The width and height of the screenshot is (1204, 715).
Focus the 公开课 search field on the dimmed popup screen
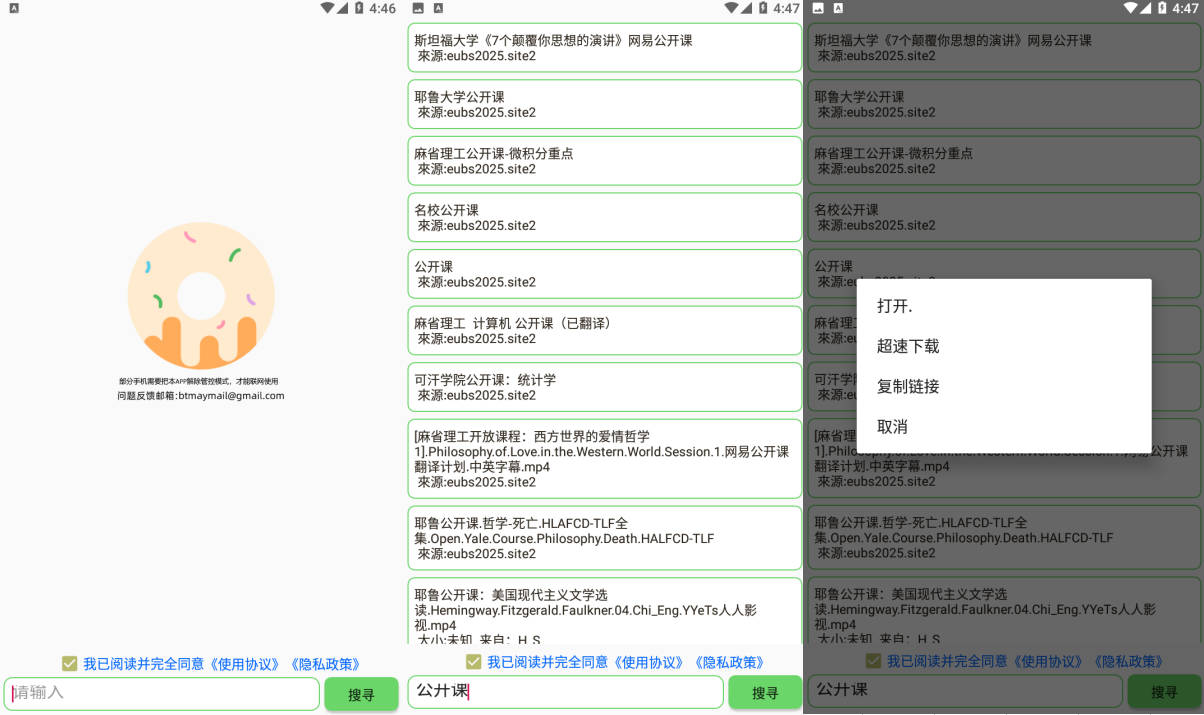coord(965,691)
